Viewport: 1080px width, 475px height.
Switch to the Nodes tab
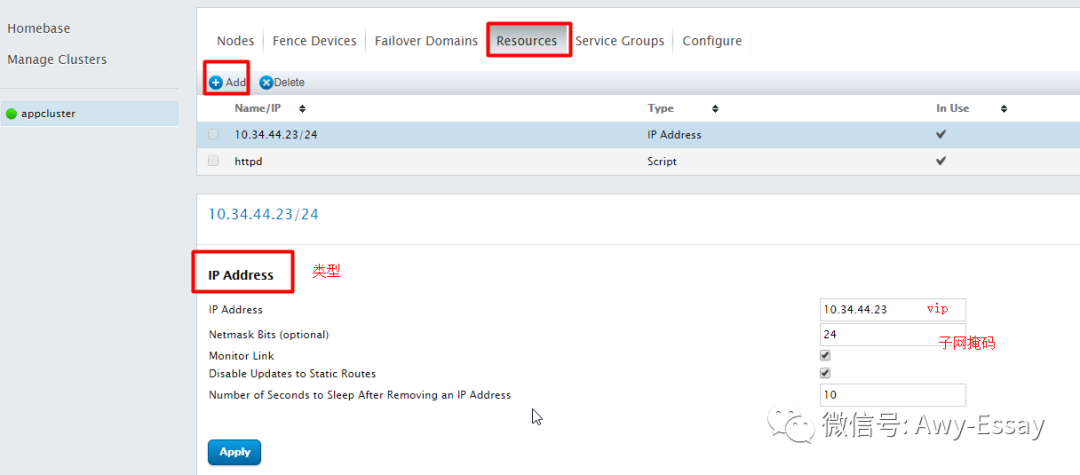tap(235, 41)
